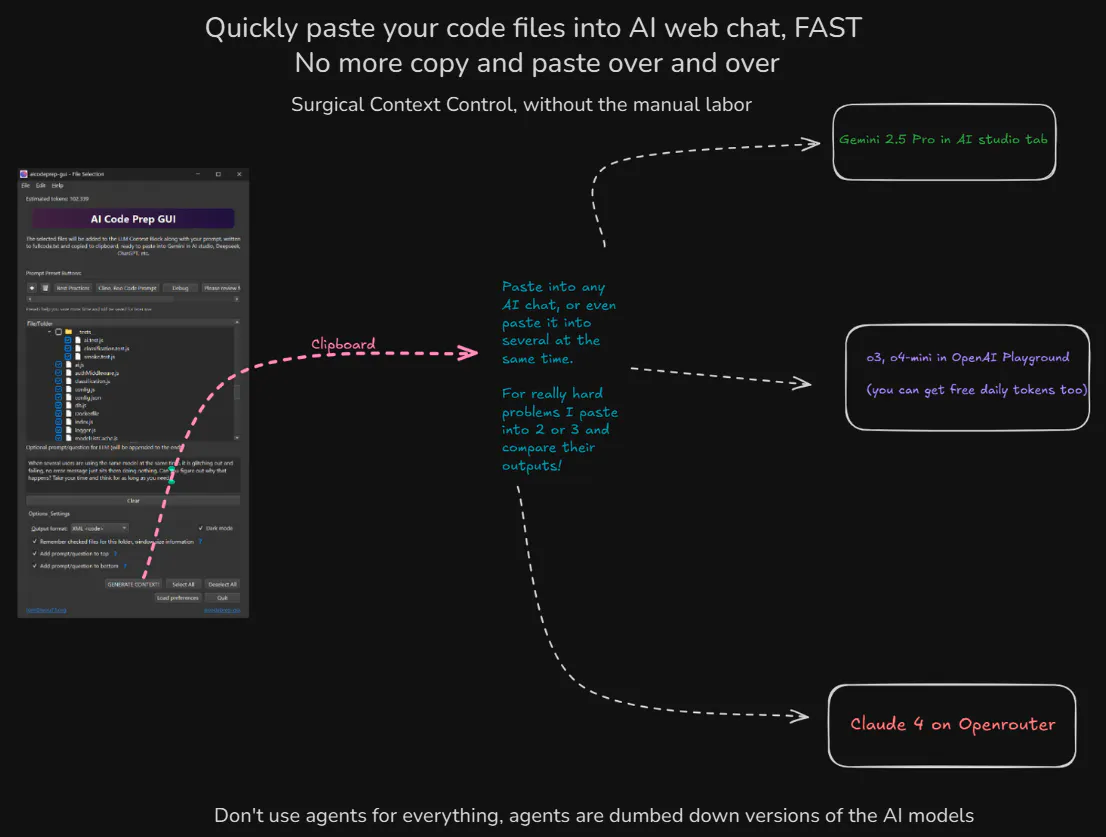Screen dimensions: 1106x837
Task: Click the GENERATE CONTEXT! button
Action: 133,584
